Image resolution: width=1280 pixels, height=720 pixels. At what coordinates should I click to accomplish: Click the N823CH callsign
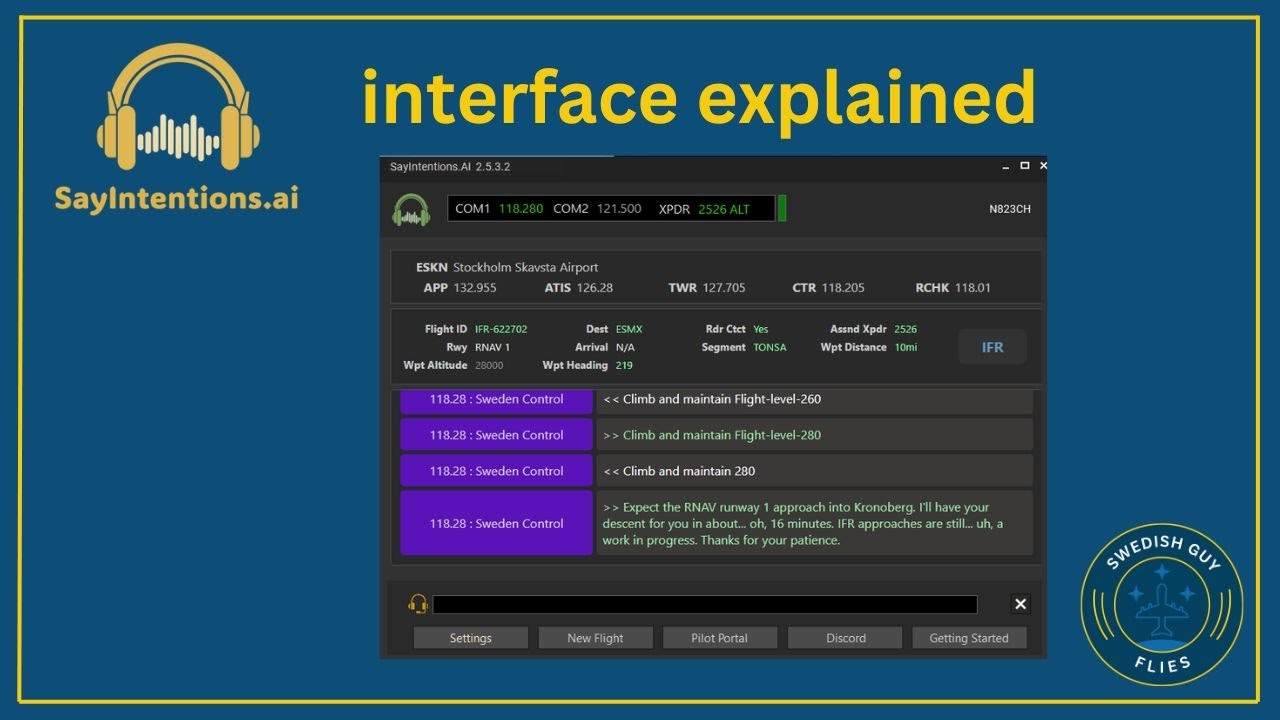1010,209
